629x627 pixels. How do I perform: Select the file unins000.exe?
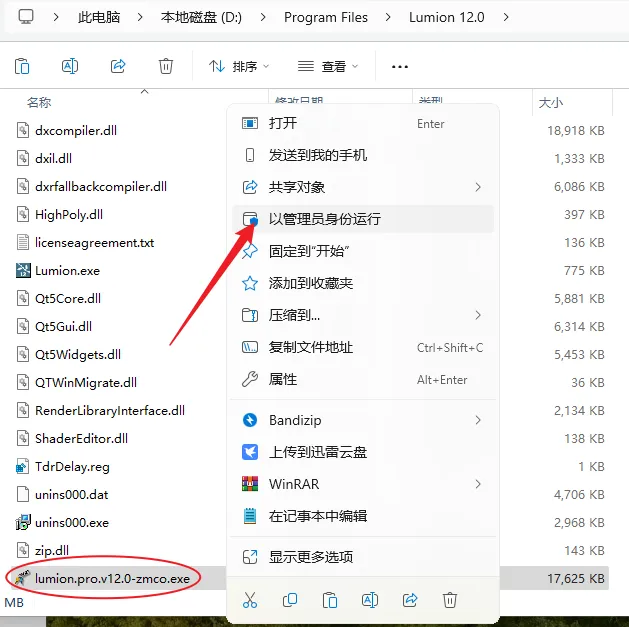coord(72,523)
